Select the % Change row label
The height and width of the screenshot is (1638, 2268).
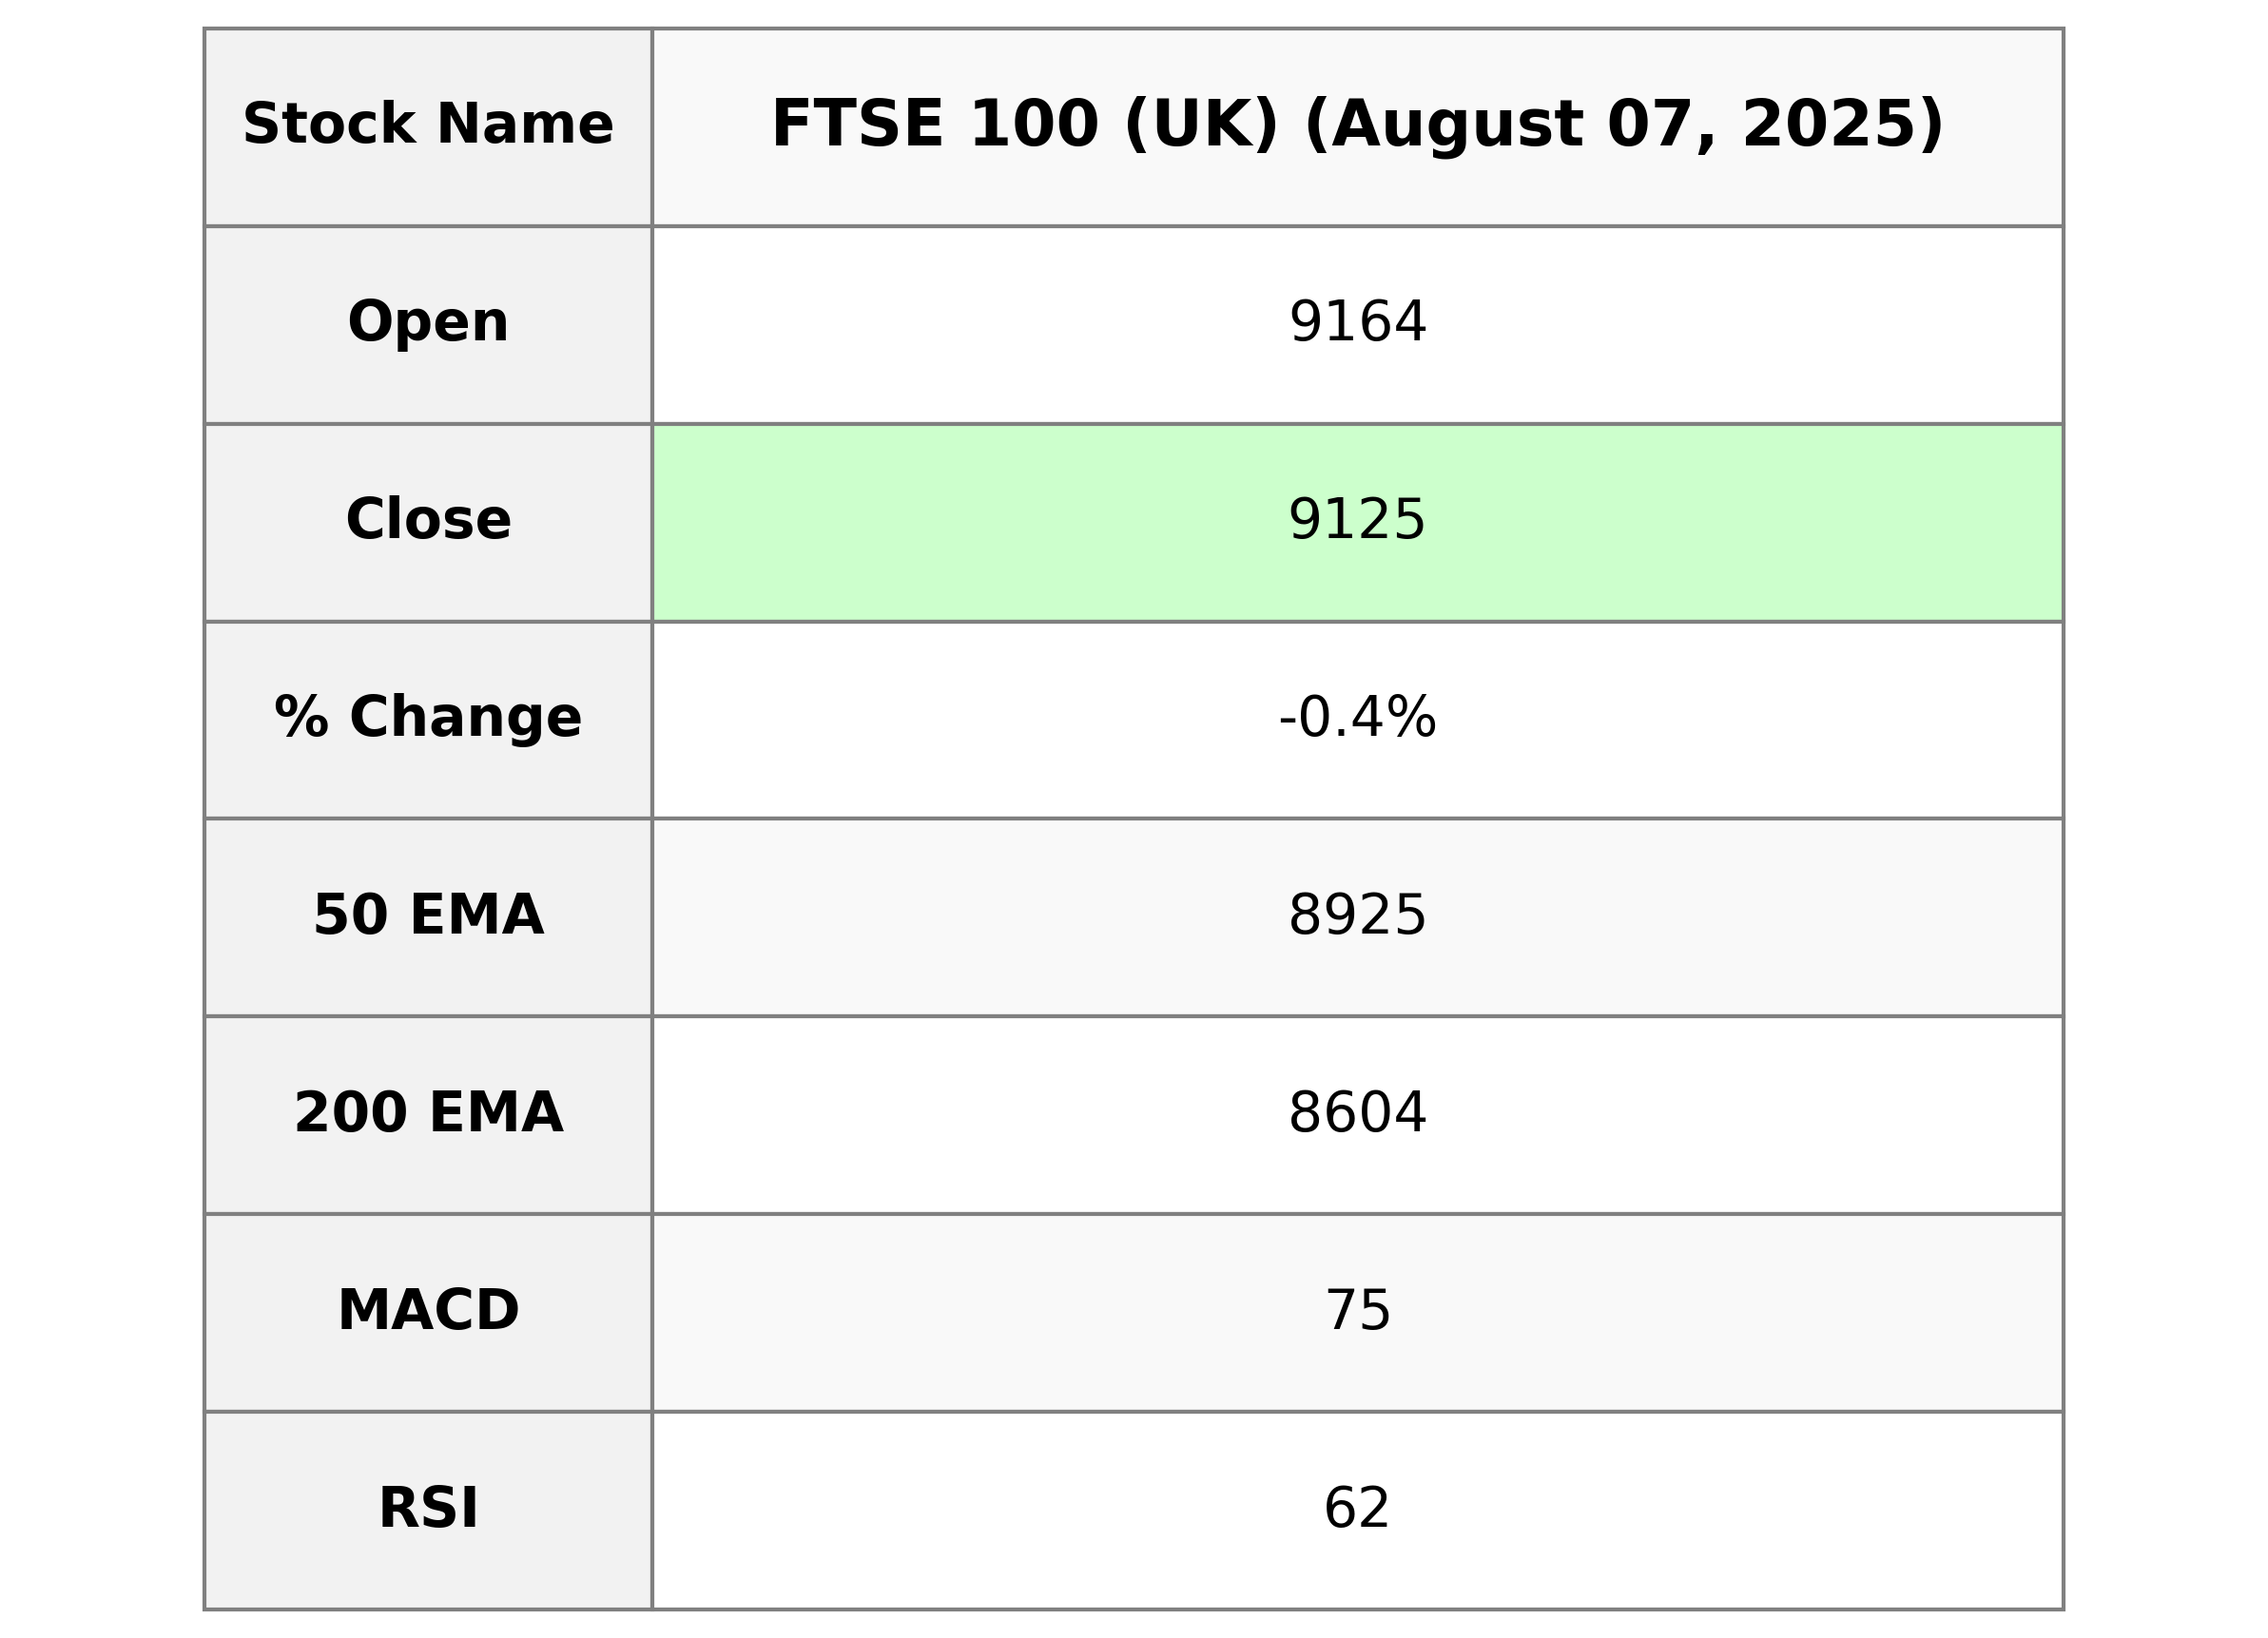(x=428, y=719)
